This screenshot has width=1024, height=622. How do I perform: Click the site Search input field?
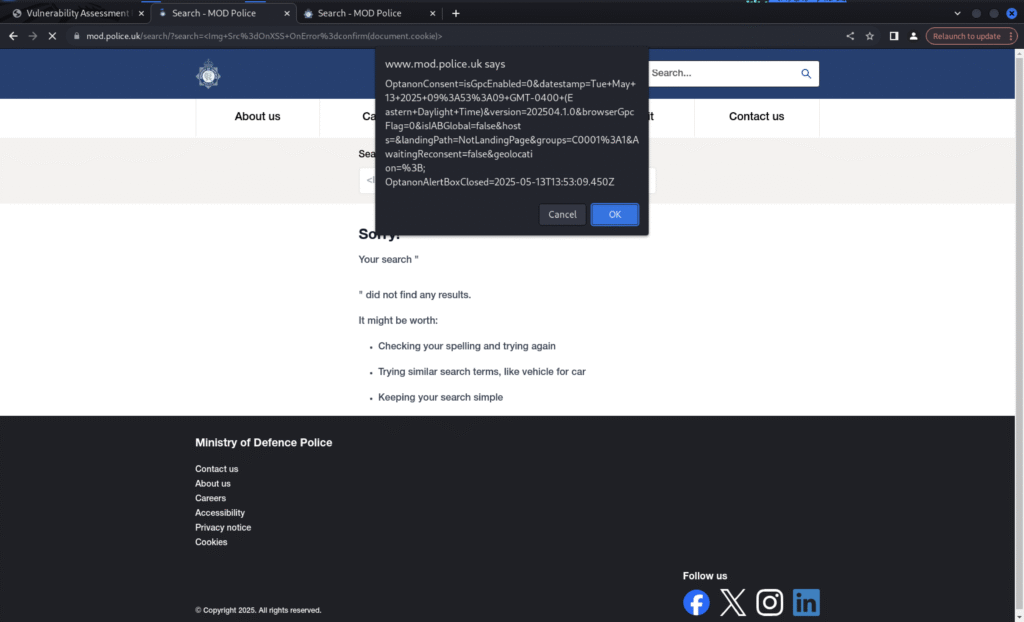[720, 74]
